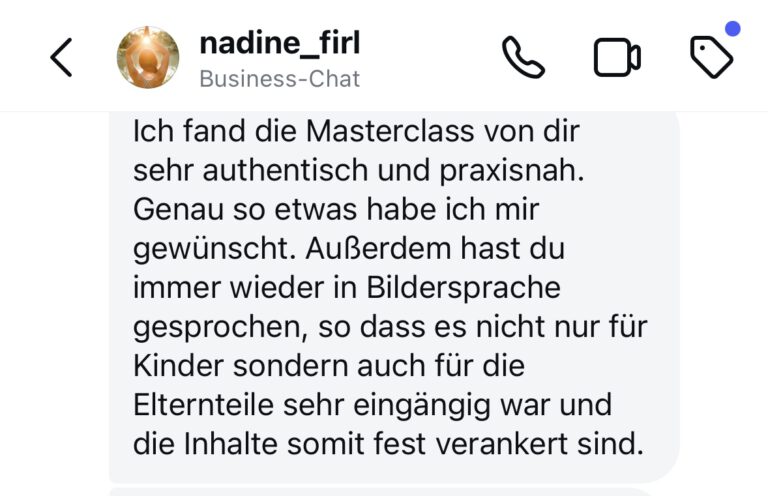Open nadine_firl's profile picture
The width and height of the screenshot is (768, 496).
(x=148, y=57)
